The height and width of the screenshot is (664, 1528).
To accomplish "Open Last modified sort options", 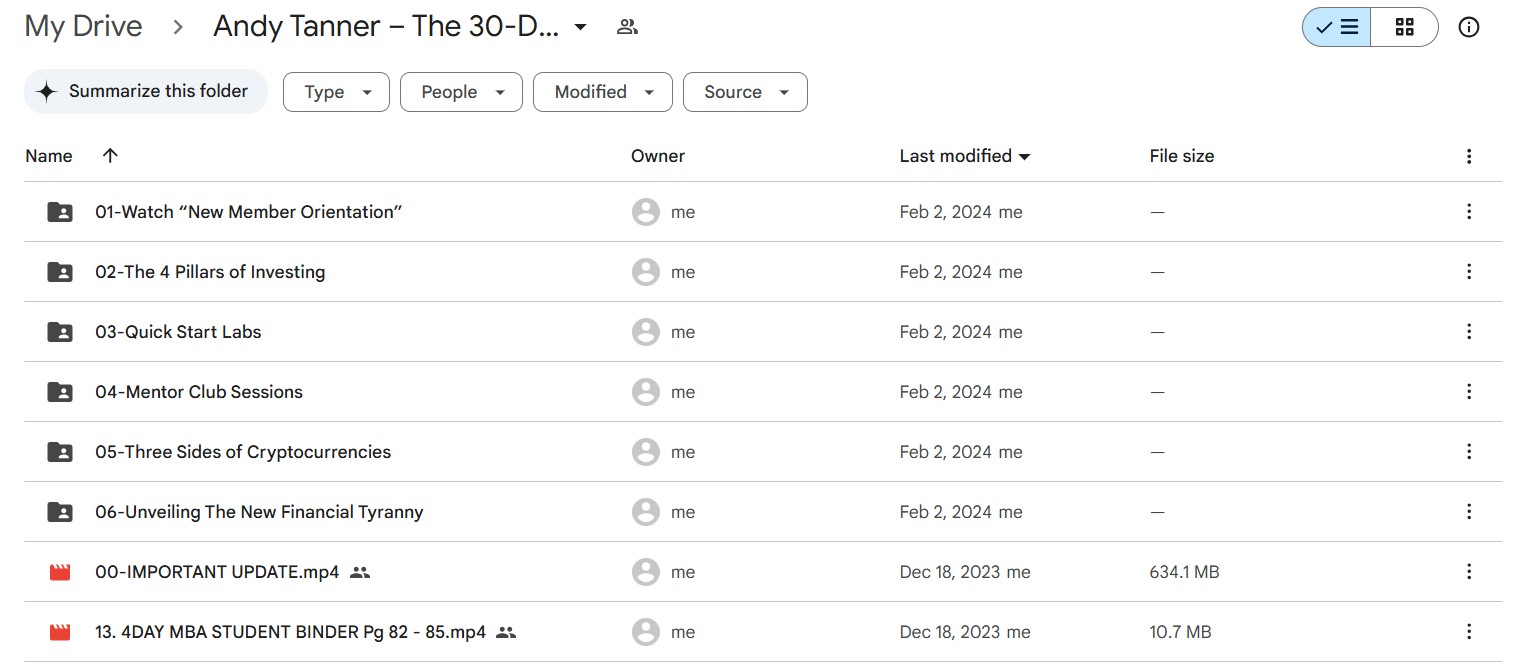I will click(965, 156).
